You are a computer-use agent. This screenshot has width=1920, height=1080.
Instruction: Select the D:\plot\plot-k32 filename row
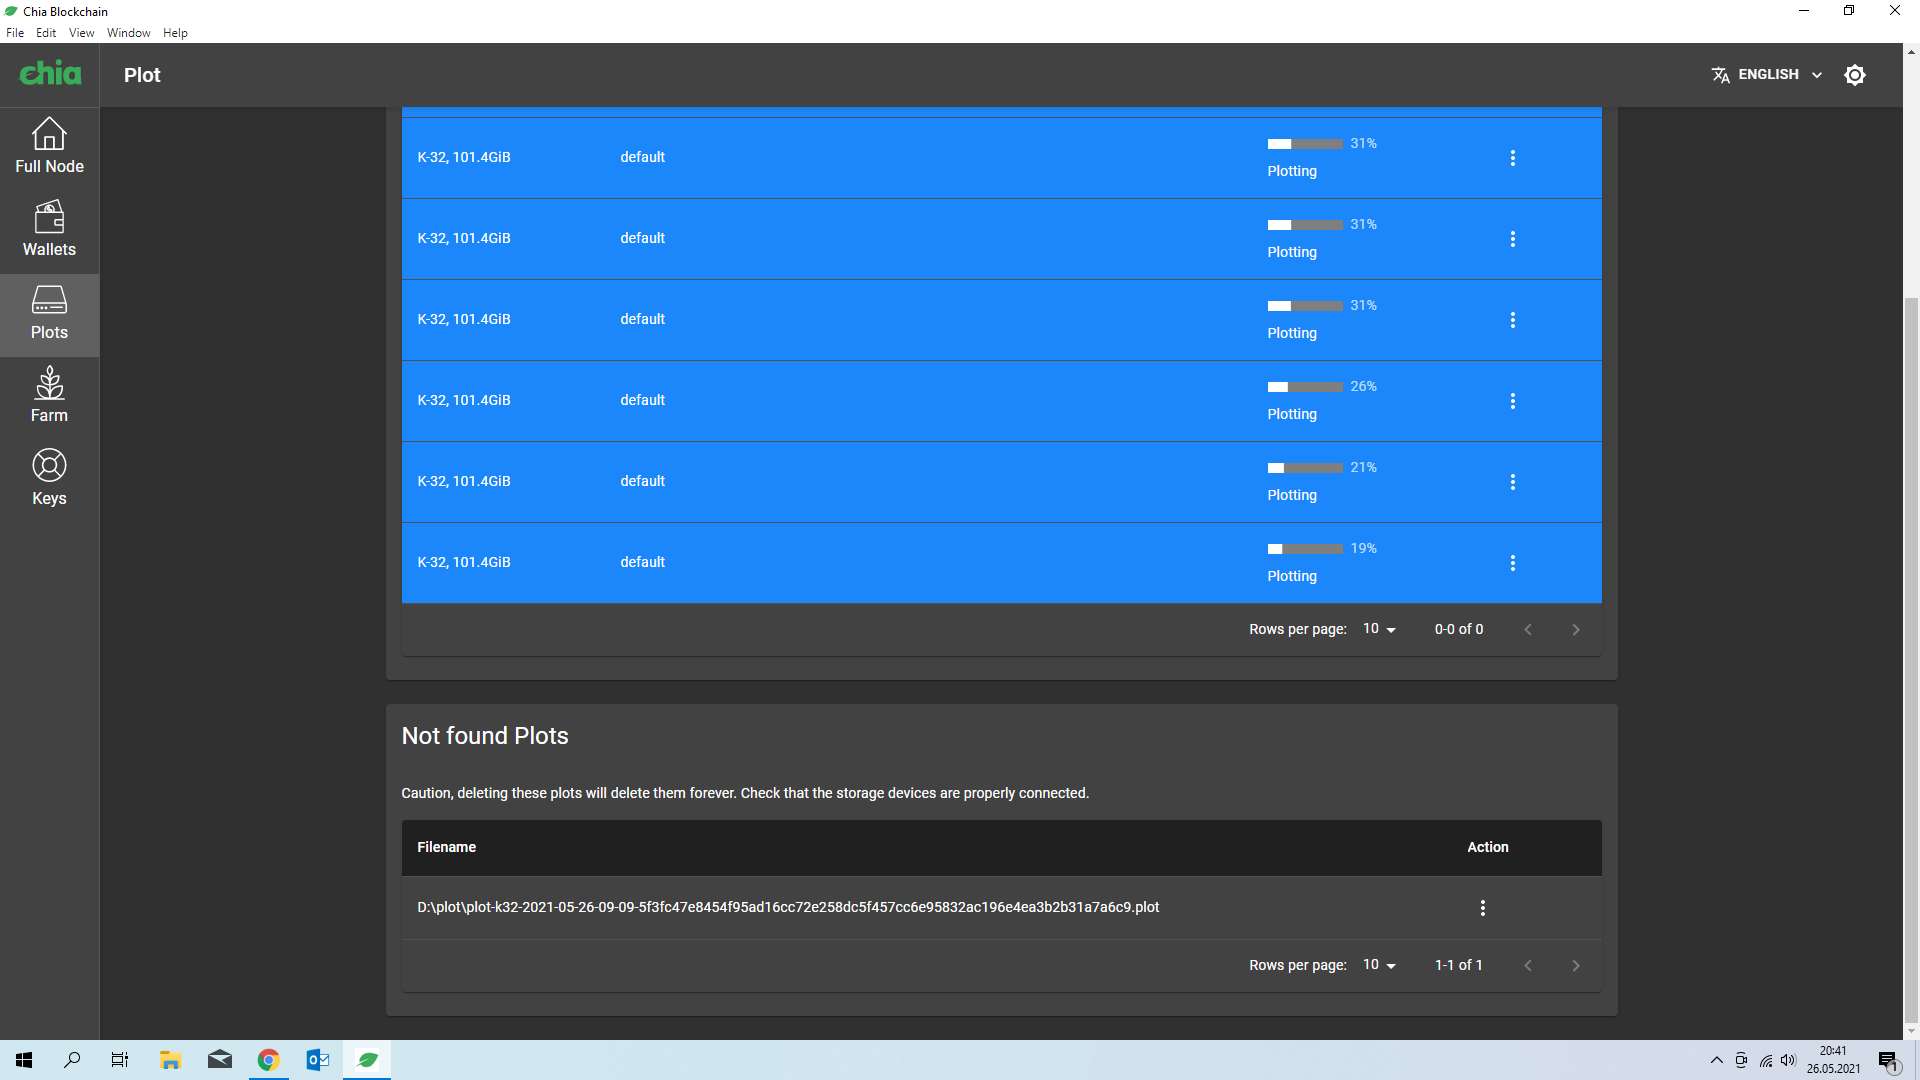1001,908
